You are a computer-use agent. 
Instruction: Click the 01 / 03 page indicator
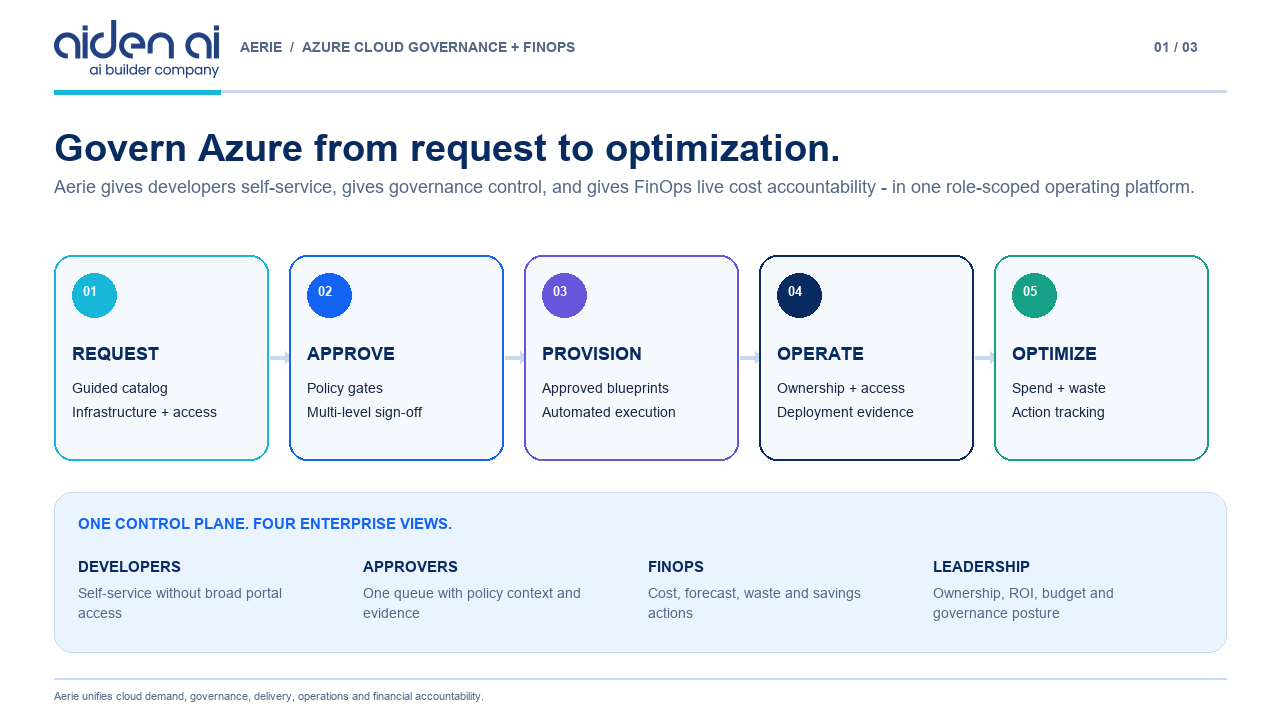[x=1176, y=47]
